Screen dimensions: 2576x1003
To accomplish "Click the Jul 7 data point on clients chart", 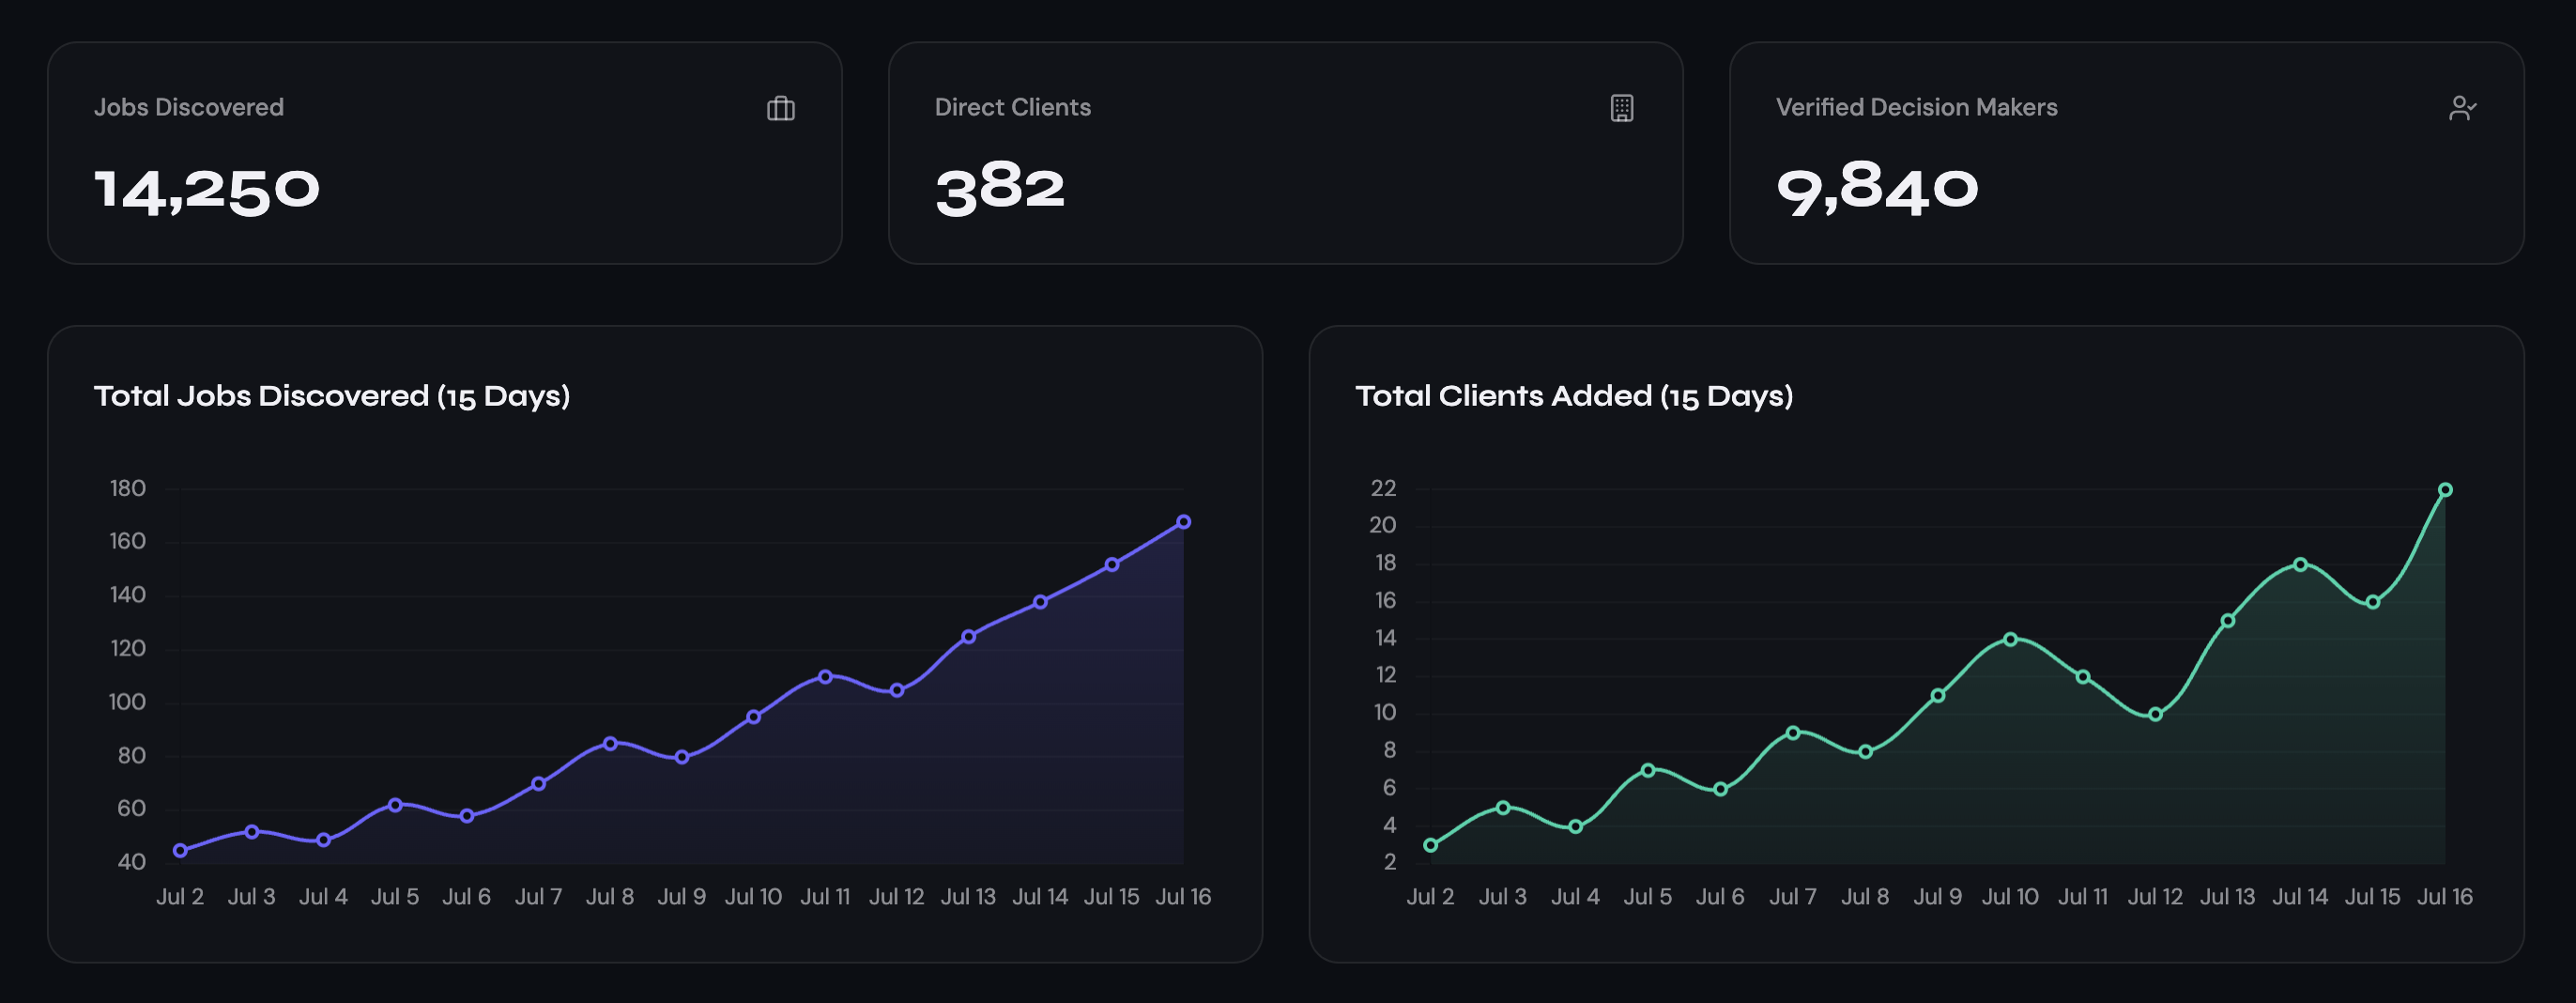I will [1793, 733].
